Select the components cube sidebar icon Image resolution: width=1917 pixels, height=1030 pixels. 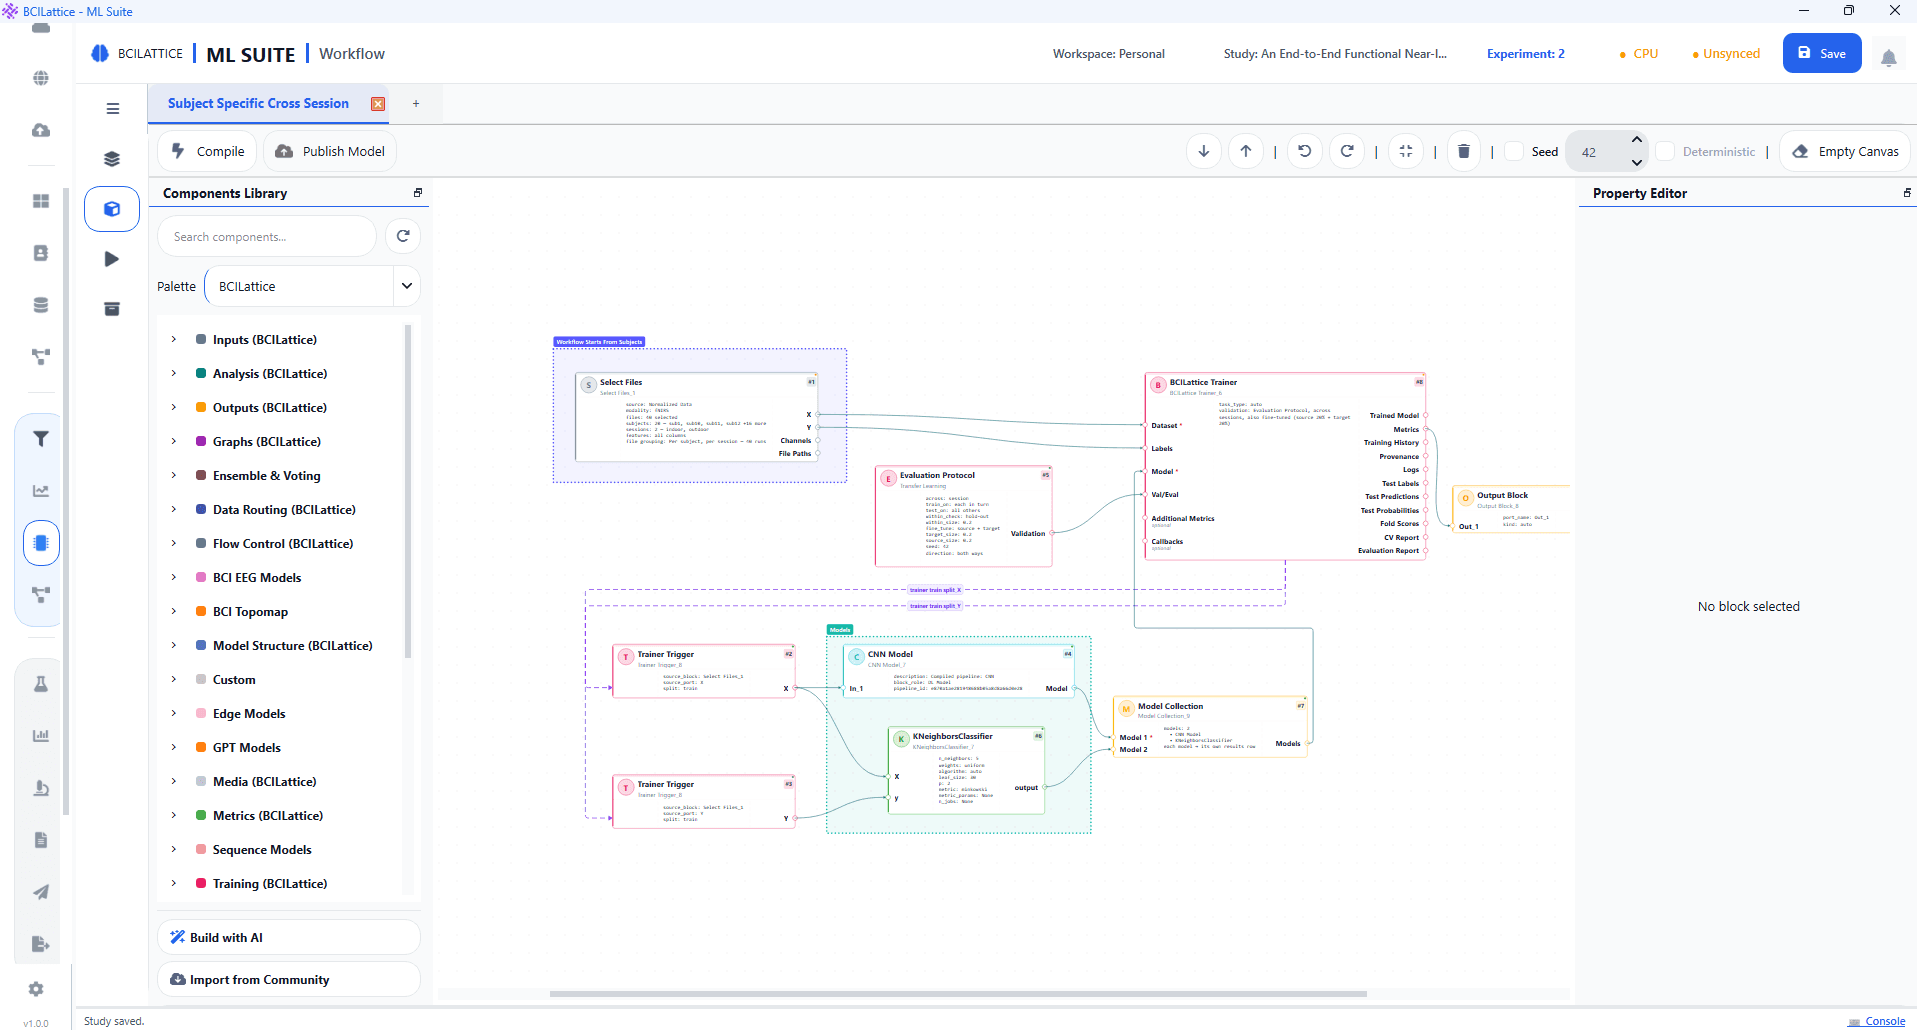point(112,209)
